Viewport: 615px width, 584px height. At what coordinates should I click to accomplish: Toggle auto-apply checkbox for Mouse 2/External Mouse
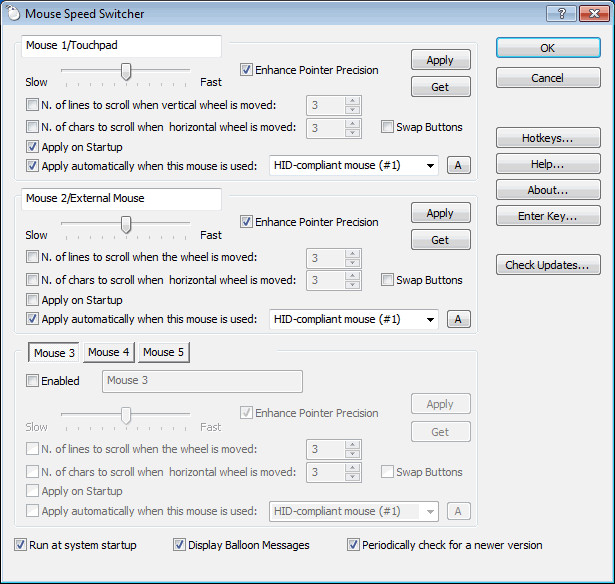point(32,318)
